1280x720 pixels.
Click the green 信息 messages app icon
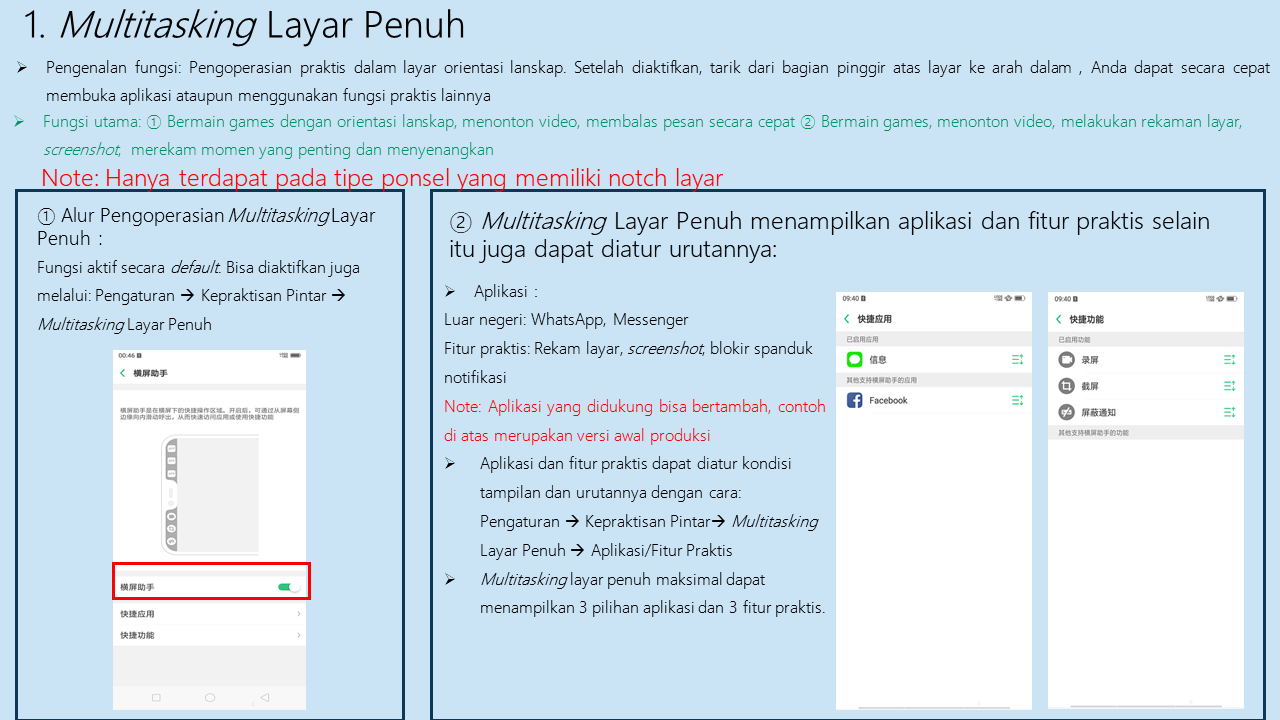pos(854,359)
